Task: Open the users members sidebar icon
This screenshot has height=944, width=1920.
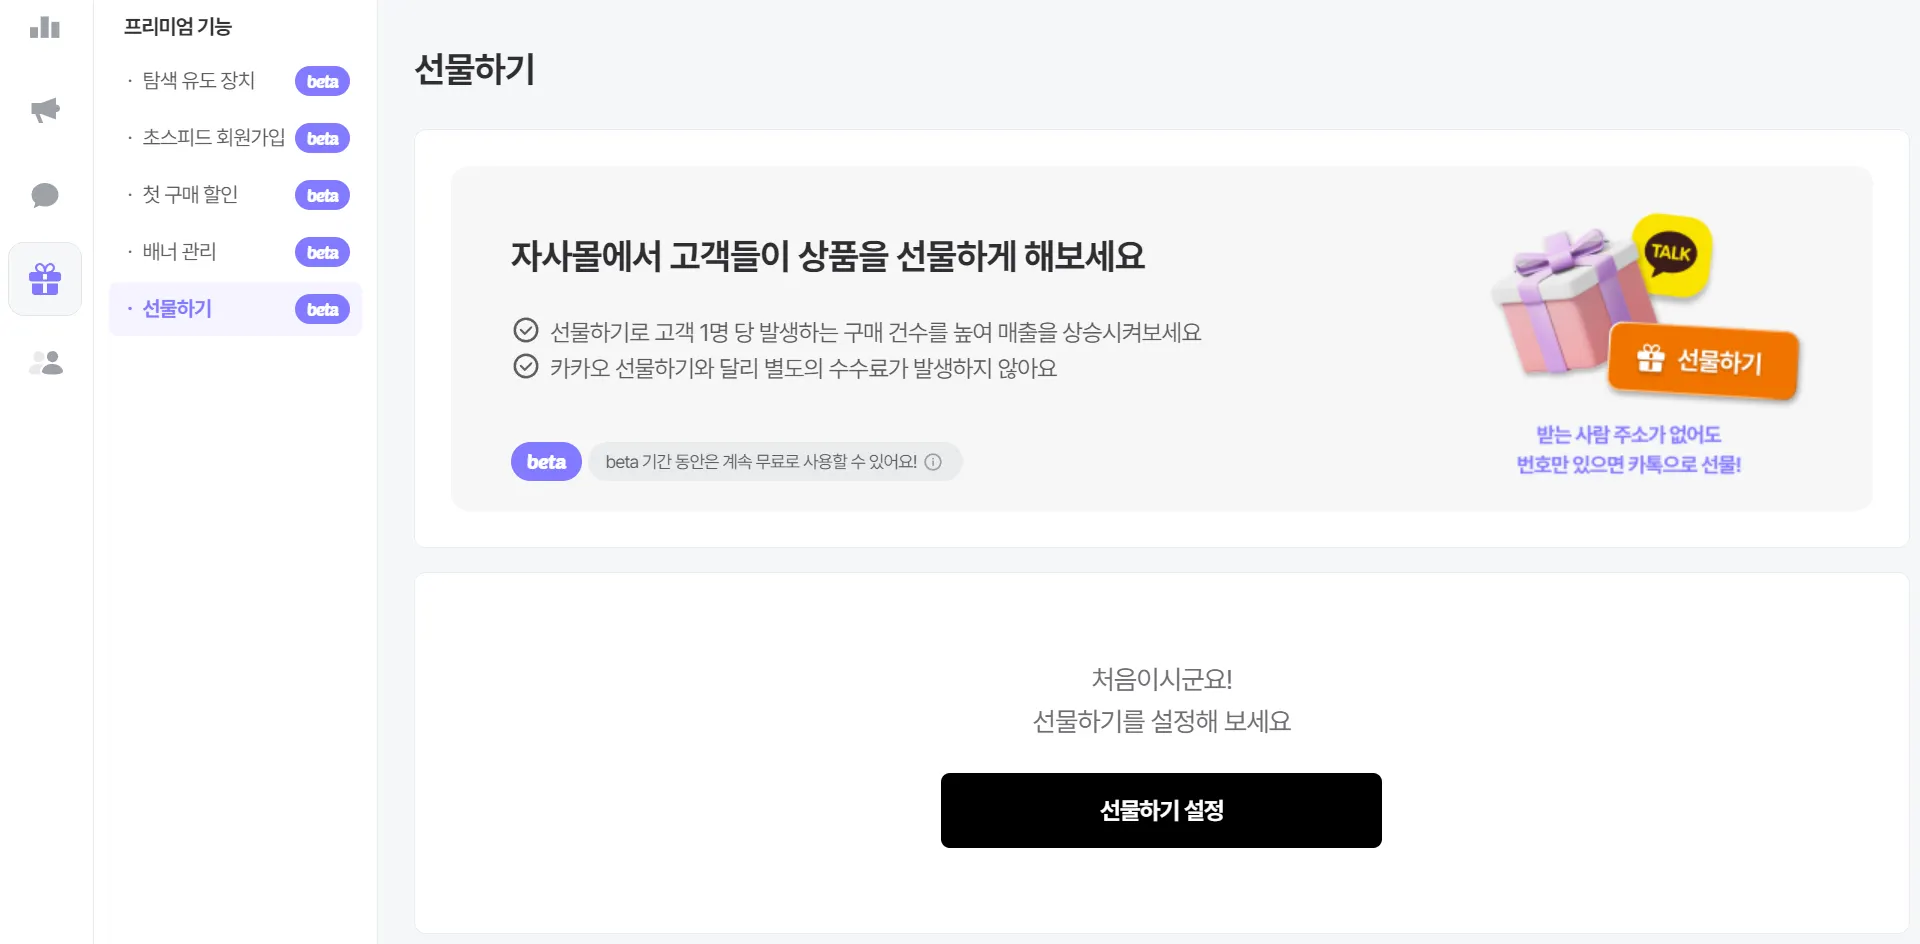Action: 46,363
